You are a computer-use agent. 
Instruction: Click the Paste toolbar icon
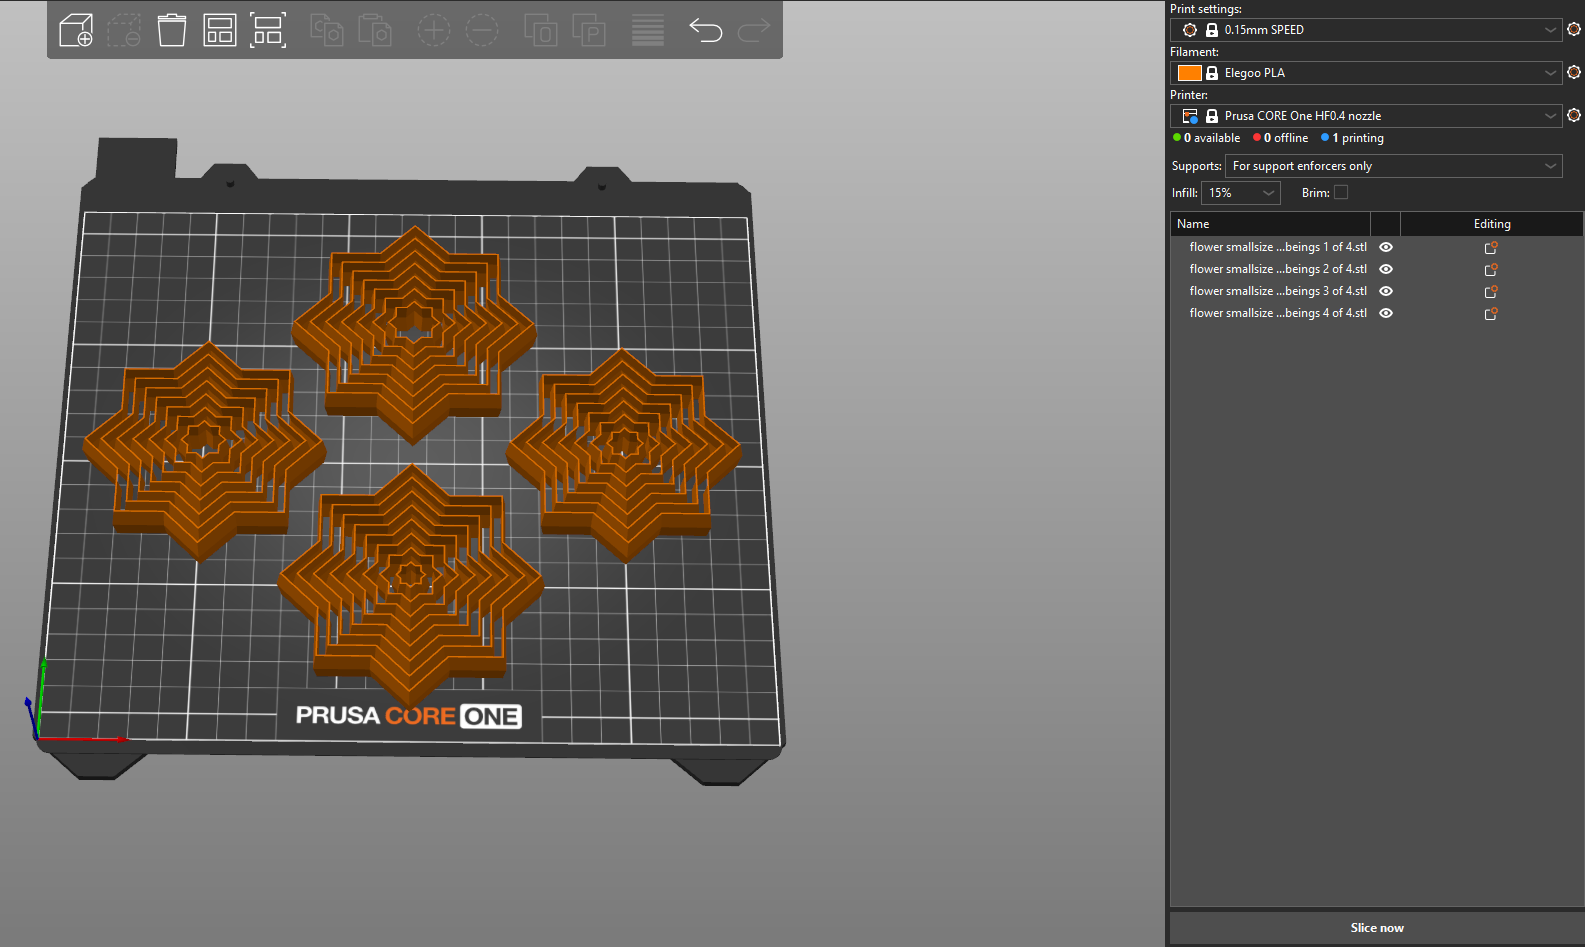pos(375,30)
